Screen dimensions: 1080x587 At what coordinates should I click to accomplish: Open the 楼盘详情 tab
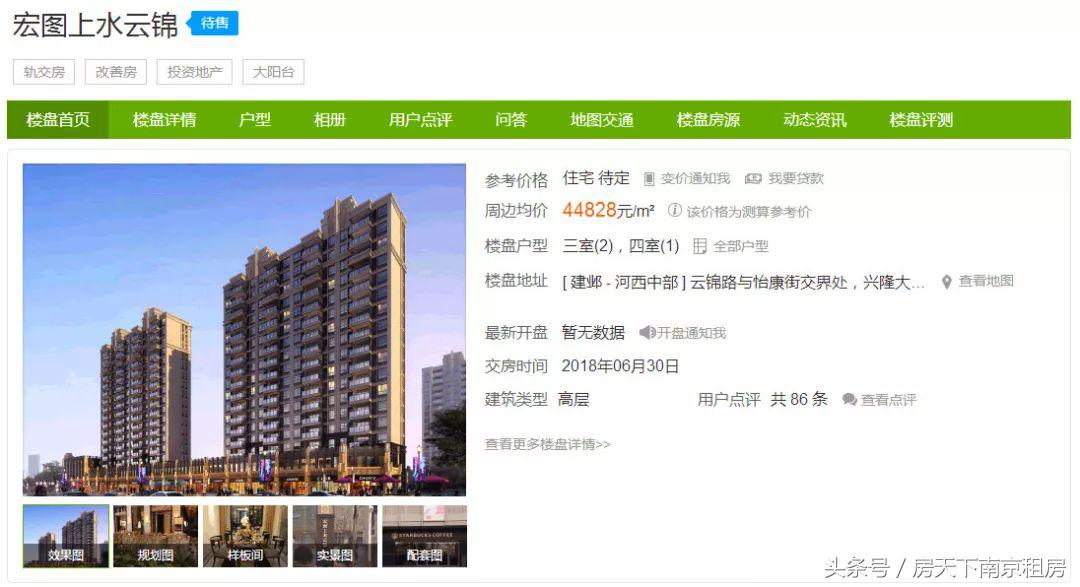(164, 120)
